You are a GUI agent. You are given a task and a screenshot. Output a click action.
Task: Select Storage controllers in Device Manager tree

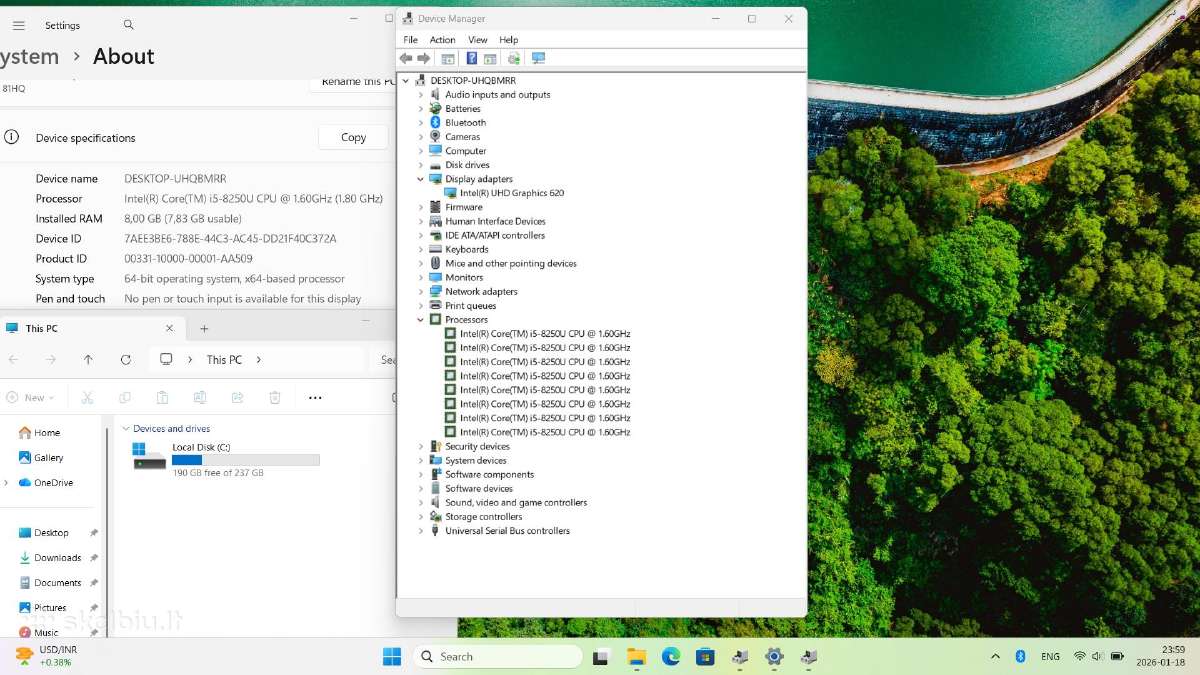click(x=484, y=517)
